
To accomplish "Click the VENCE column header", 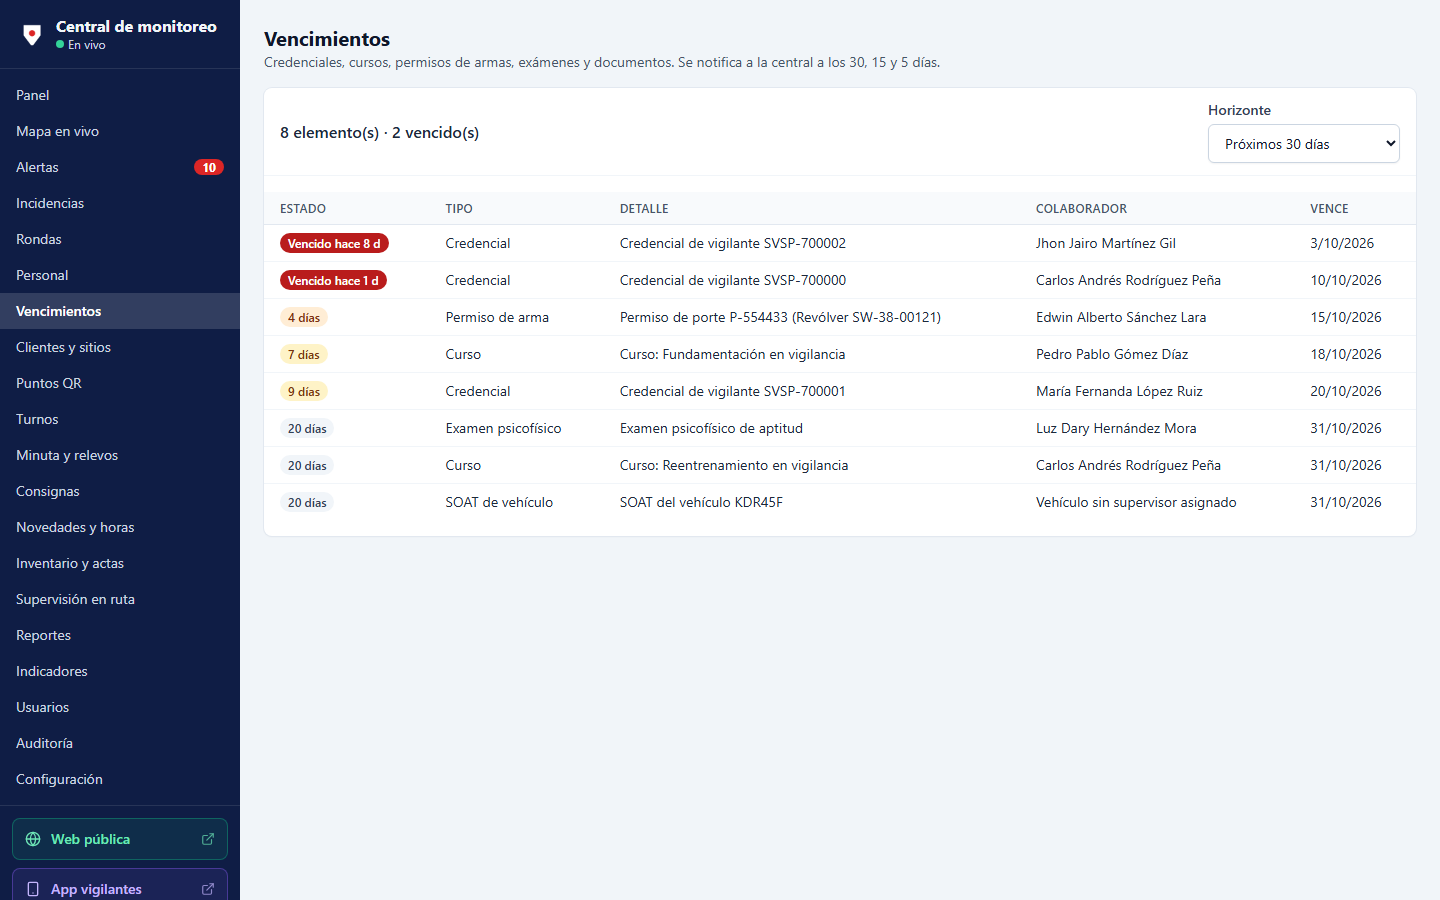I will [1329, 209].
